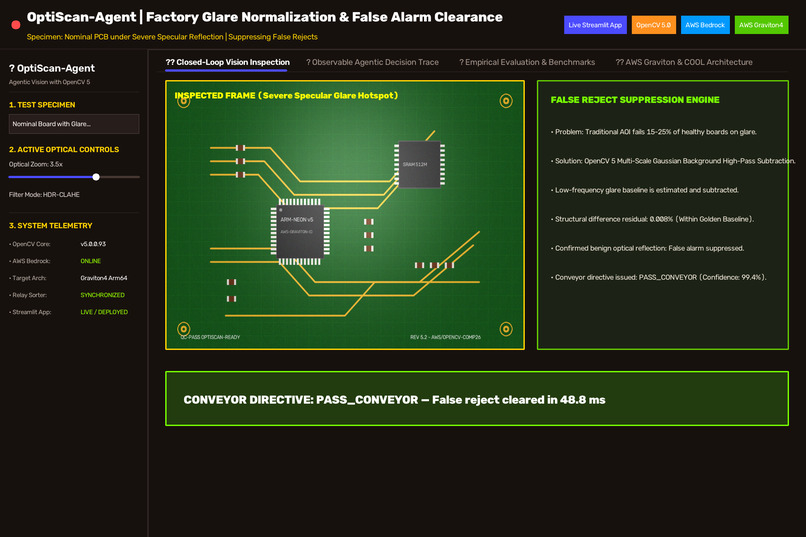
Task: Click the 'Conveyor directive issued' confidence line
Action: pos(658,277)
